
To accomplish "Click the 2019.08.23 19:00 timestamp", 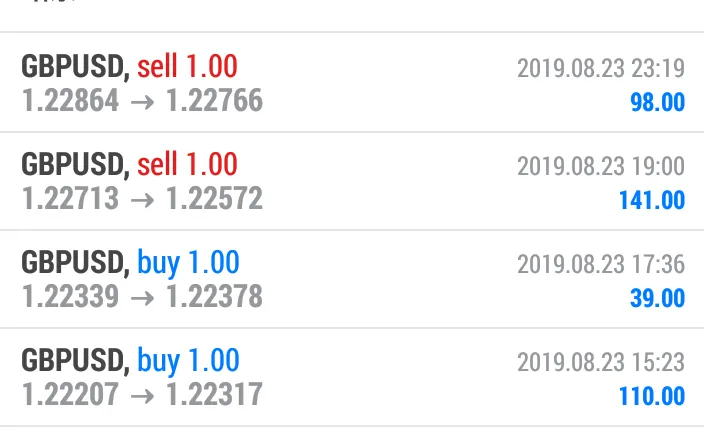I will [601, 166].
